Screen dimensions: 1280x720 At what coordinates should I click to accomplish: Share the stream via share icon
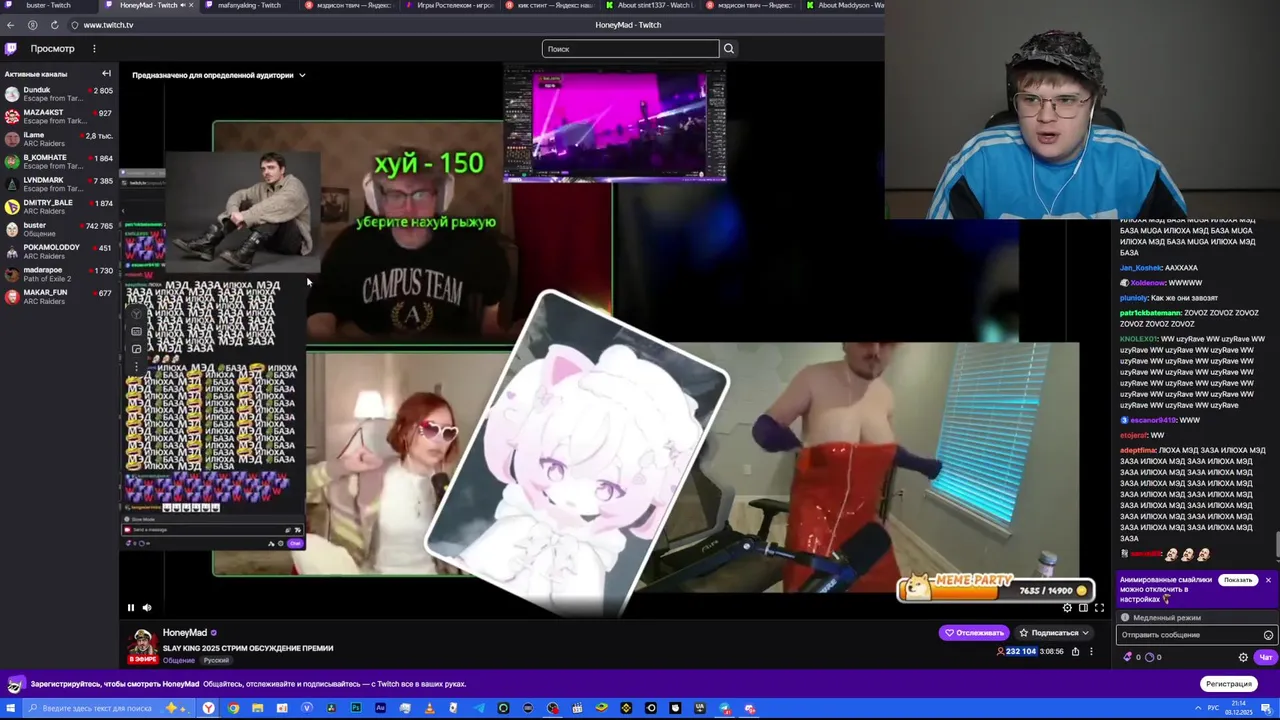coord(1075,651)
